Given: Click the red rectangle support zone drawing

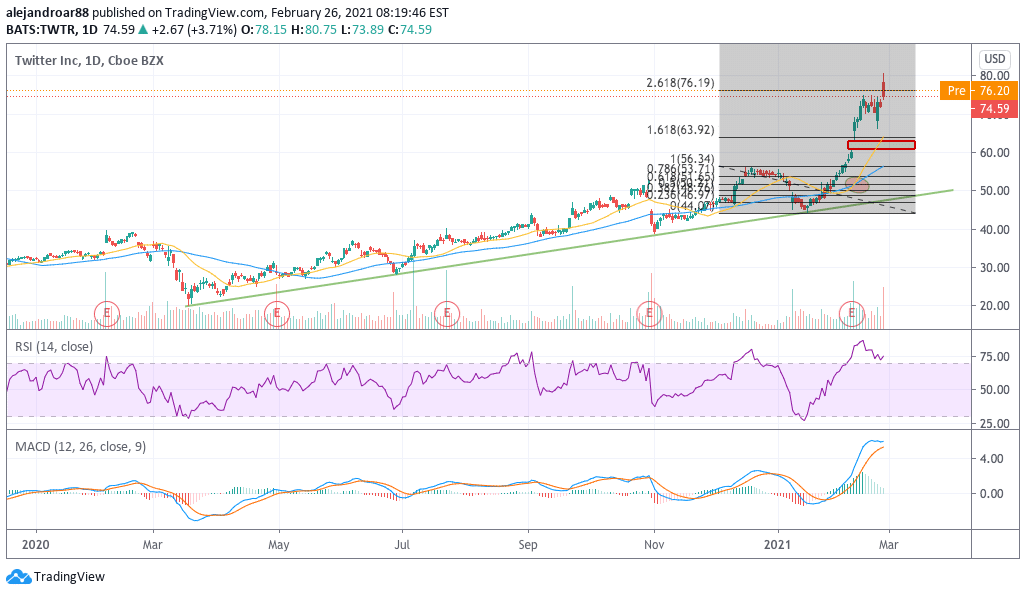Looking at the screenshot, I should click(x=881, y=145).
